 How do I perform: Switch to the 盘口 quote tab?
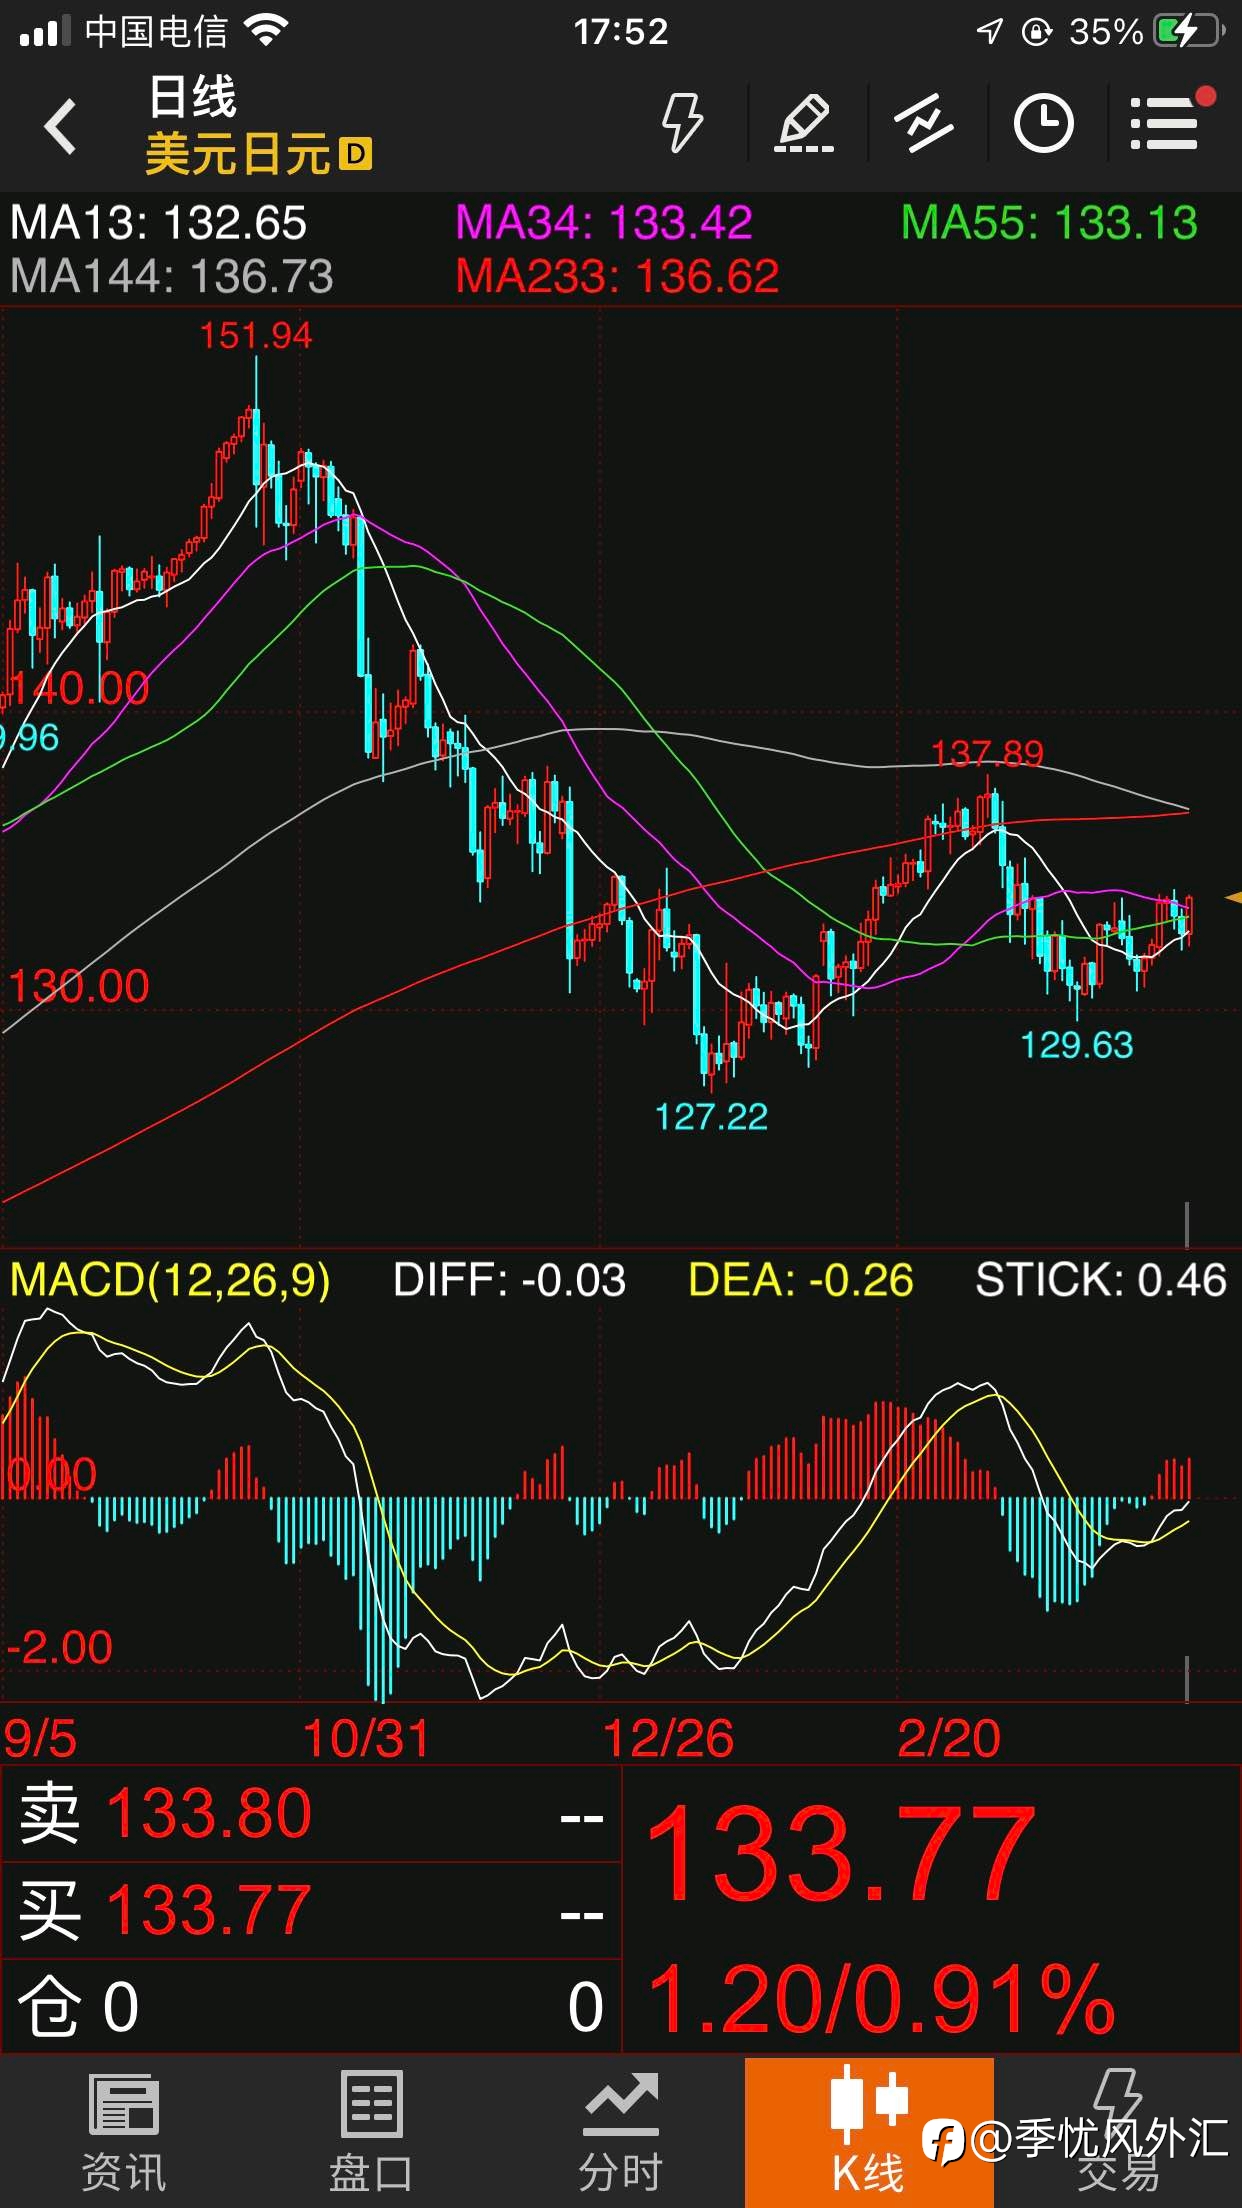(371, 2133)
